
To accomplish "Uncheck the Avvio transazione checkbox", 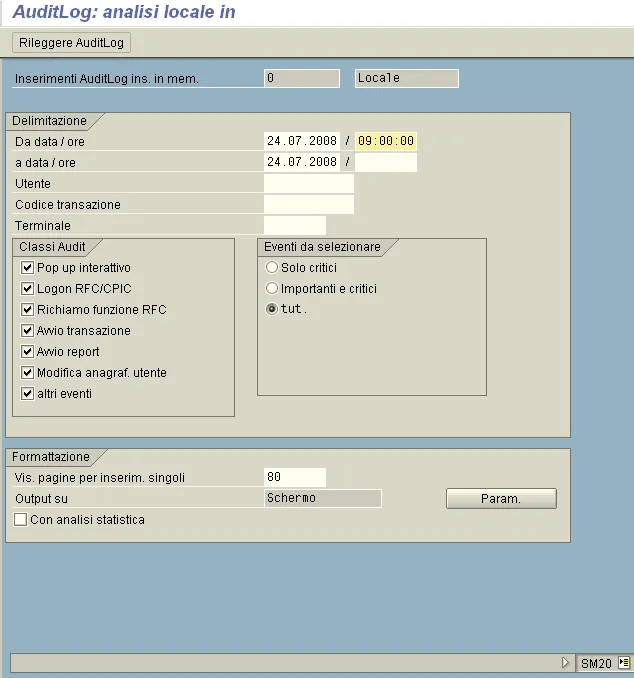I will click(28, 331).
